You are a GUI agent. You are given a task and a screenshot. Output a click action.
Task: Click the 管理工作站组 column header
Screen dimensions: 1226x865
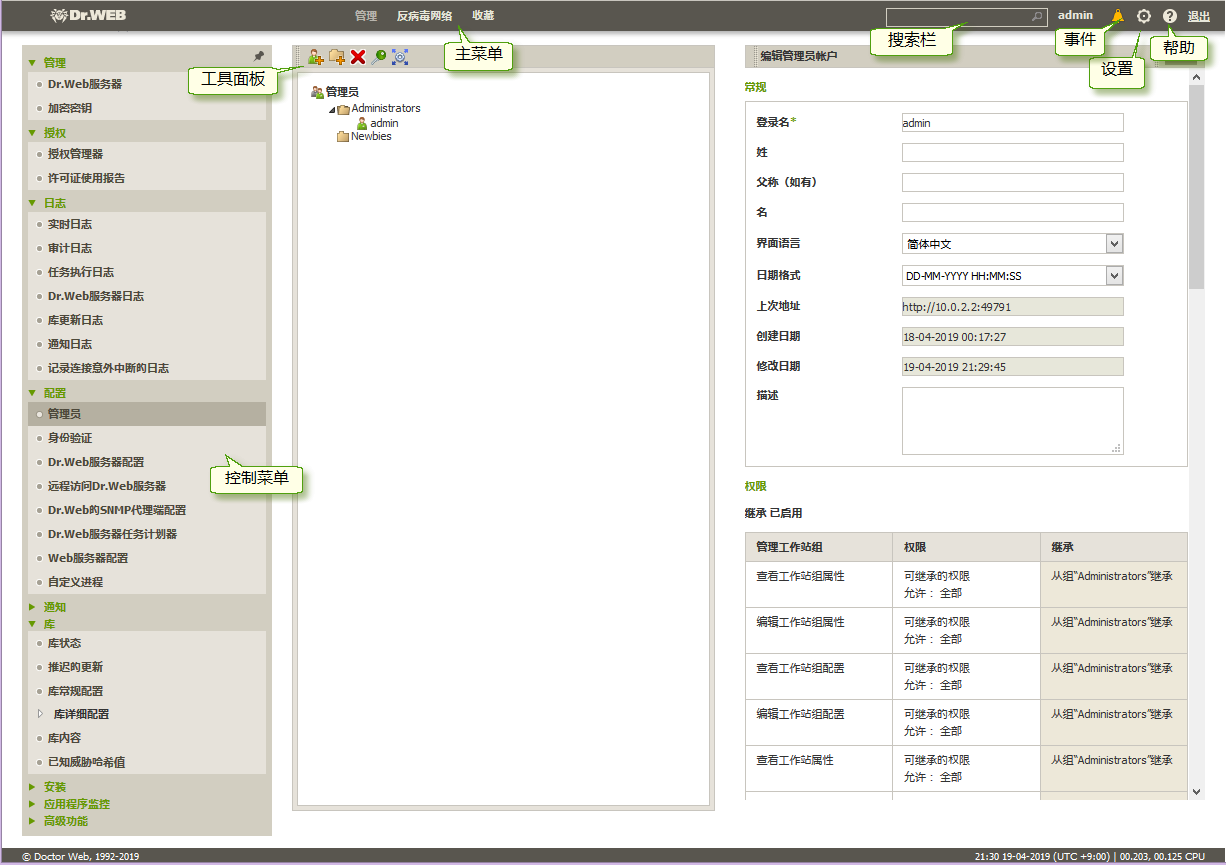coord(818,547)
